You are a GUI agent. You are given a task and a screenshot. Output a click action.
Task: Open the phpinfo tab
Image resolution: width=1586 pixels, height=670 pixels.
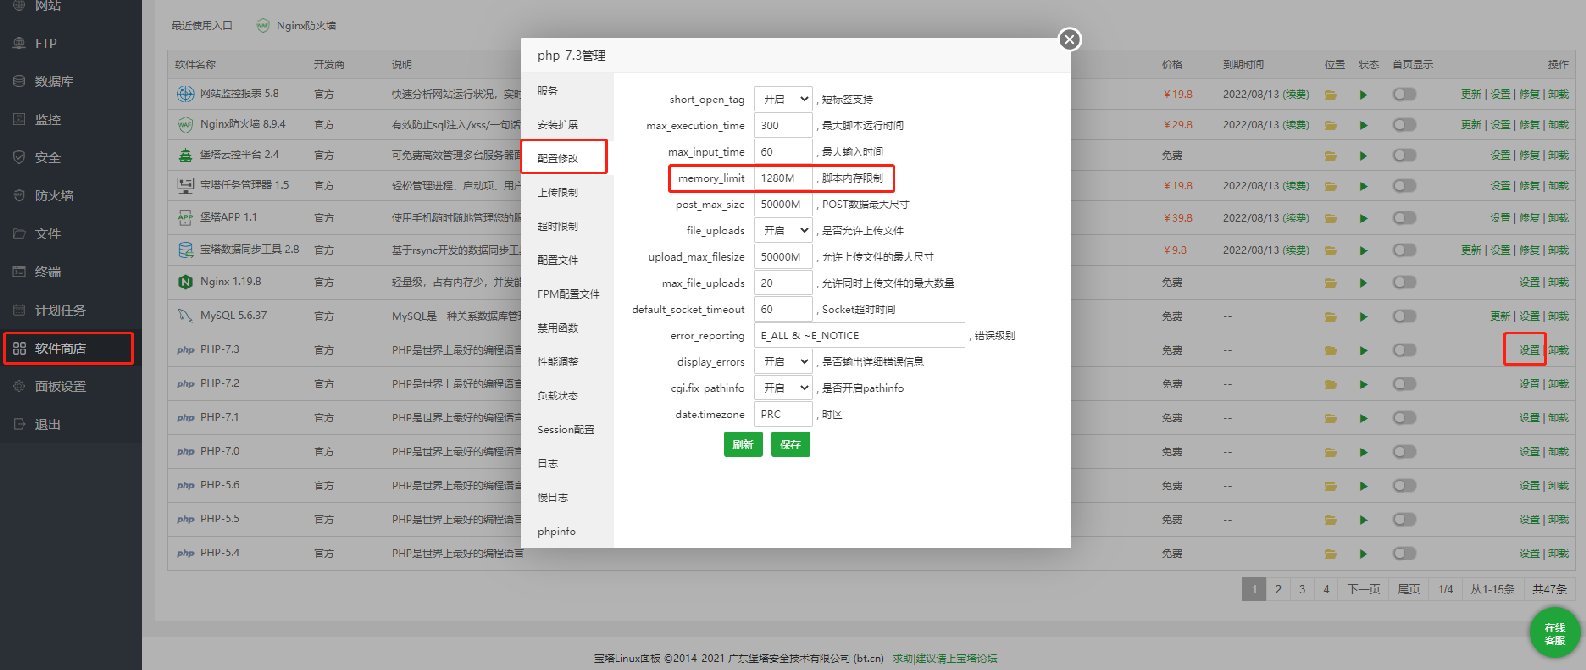pos(566,531)
